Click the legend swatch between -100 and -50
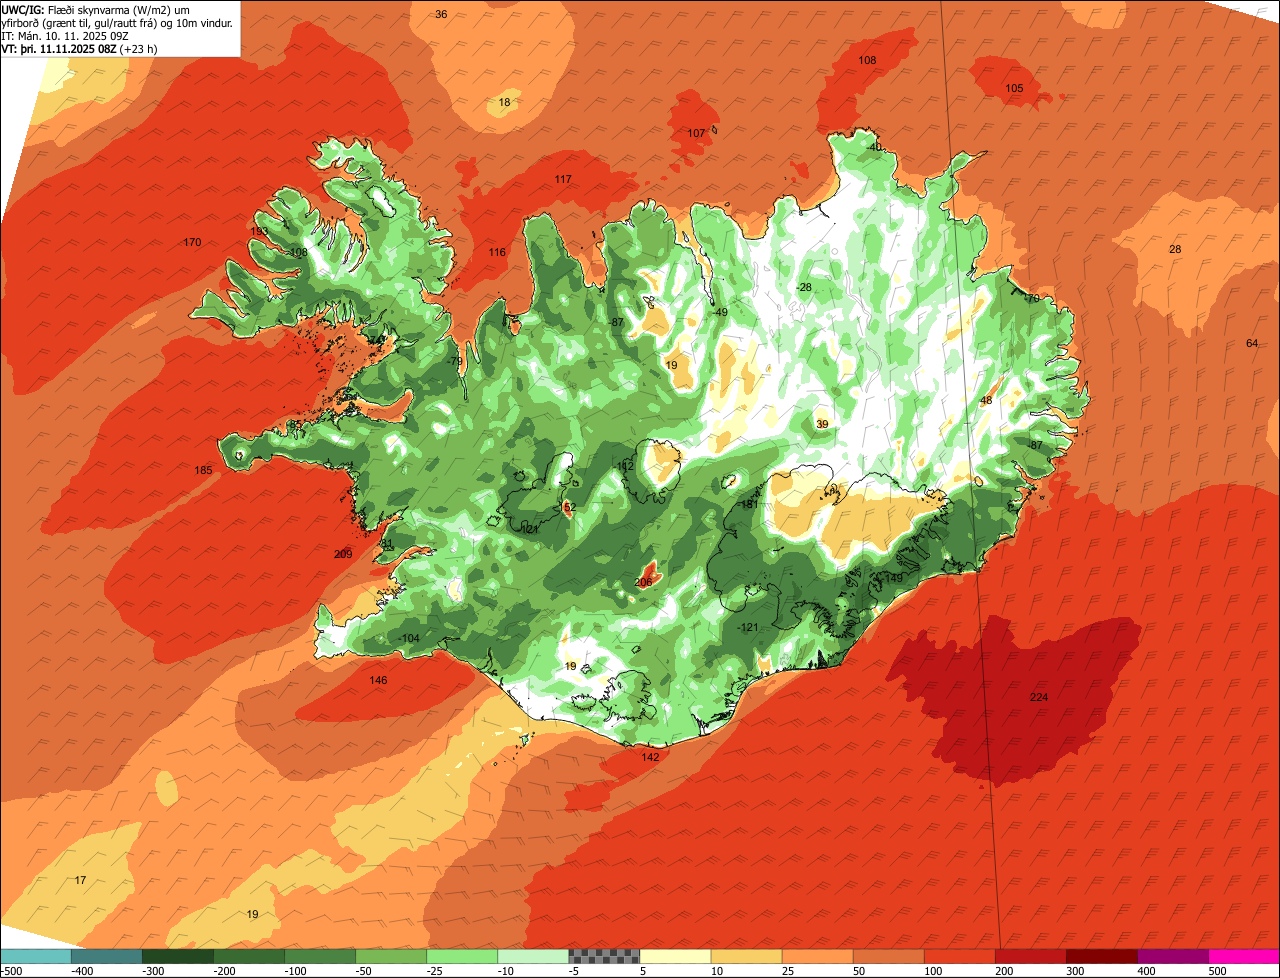1280x978 pixels. 319,956
